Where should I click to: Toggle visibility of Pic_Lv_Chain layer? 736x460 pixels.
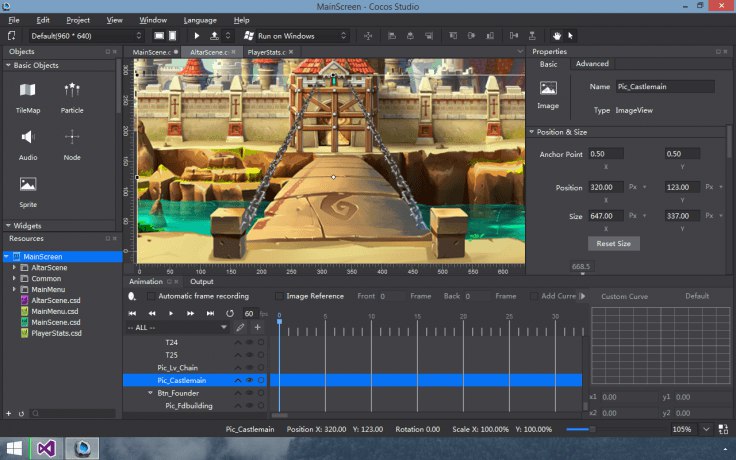point(249,368)
